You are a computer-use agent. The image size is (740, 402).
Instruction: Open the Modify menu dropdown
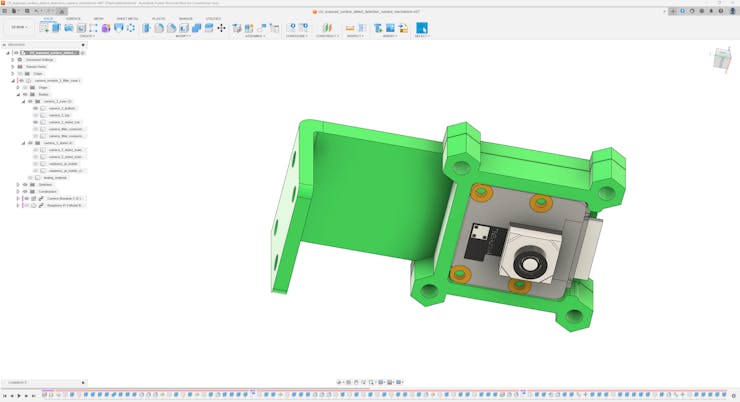point(183,36)
